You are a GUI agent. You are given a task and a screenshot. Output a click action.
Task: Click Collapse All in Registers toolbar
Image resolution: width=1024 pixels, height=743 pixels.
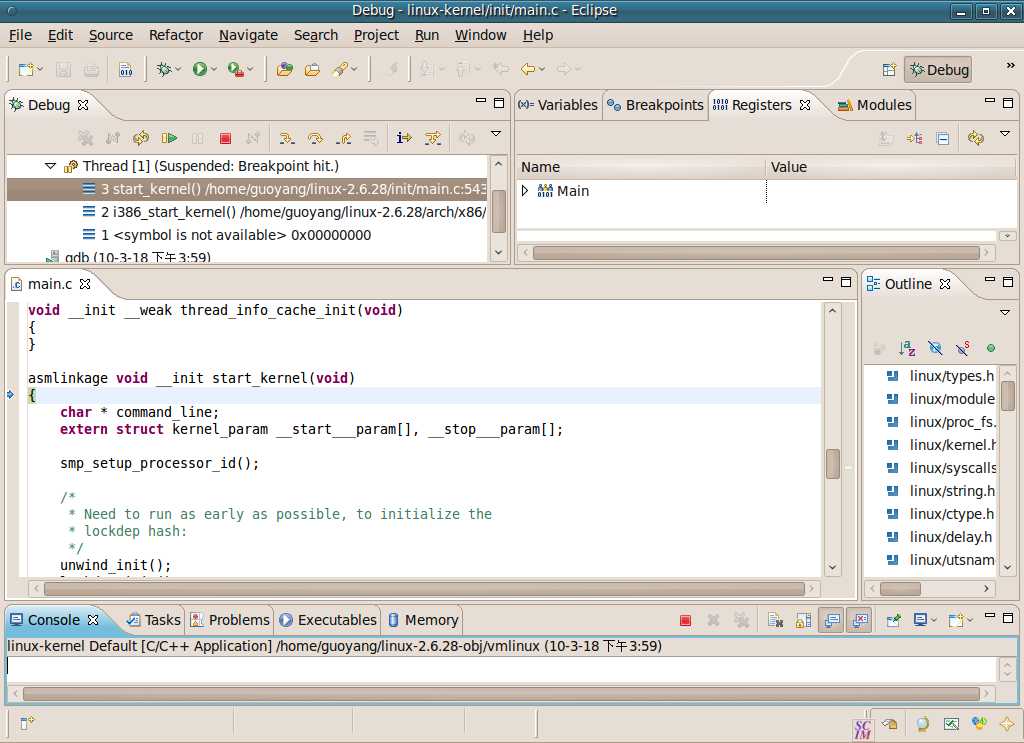pyautogui.click(x=942, y=138)
